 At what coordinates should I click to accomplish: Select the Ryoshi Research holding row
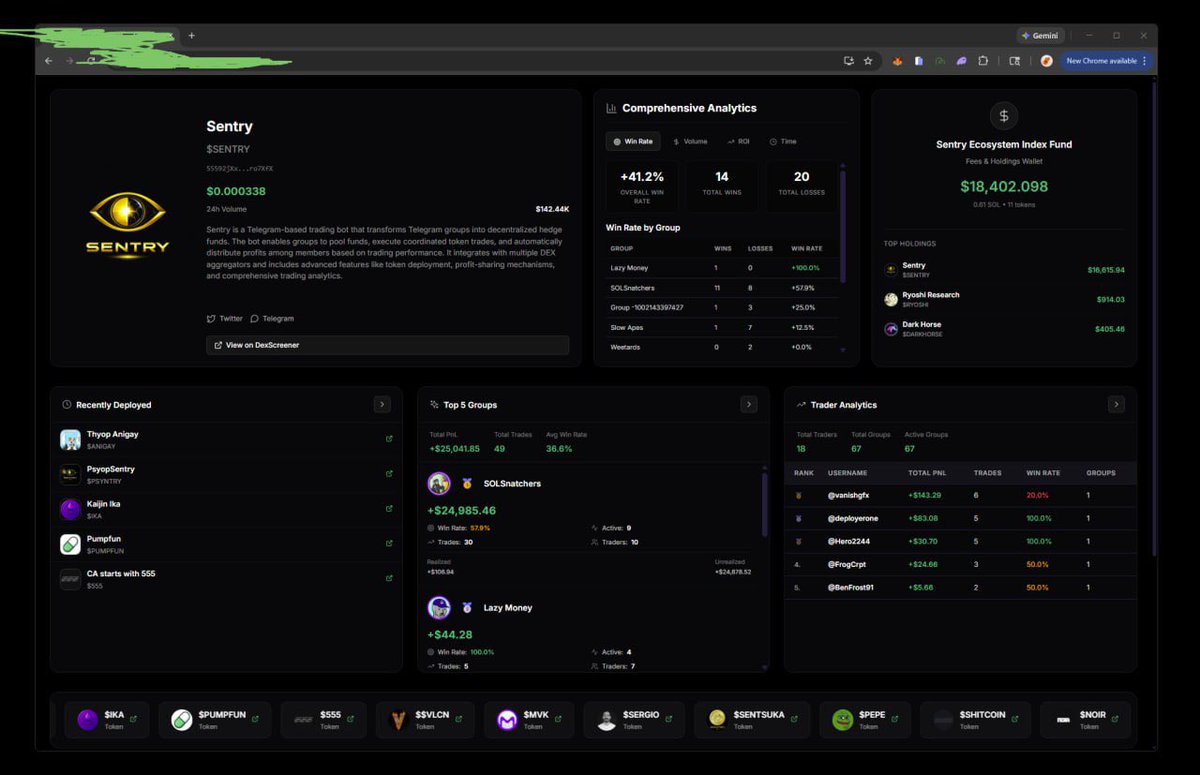coord(1004,299)
